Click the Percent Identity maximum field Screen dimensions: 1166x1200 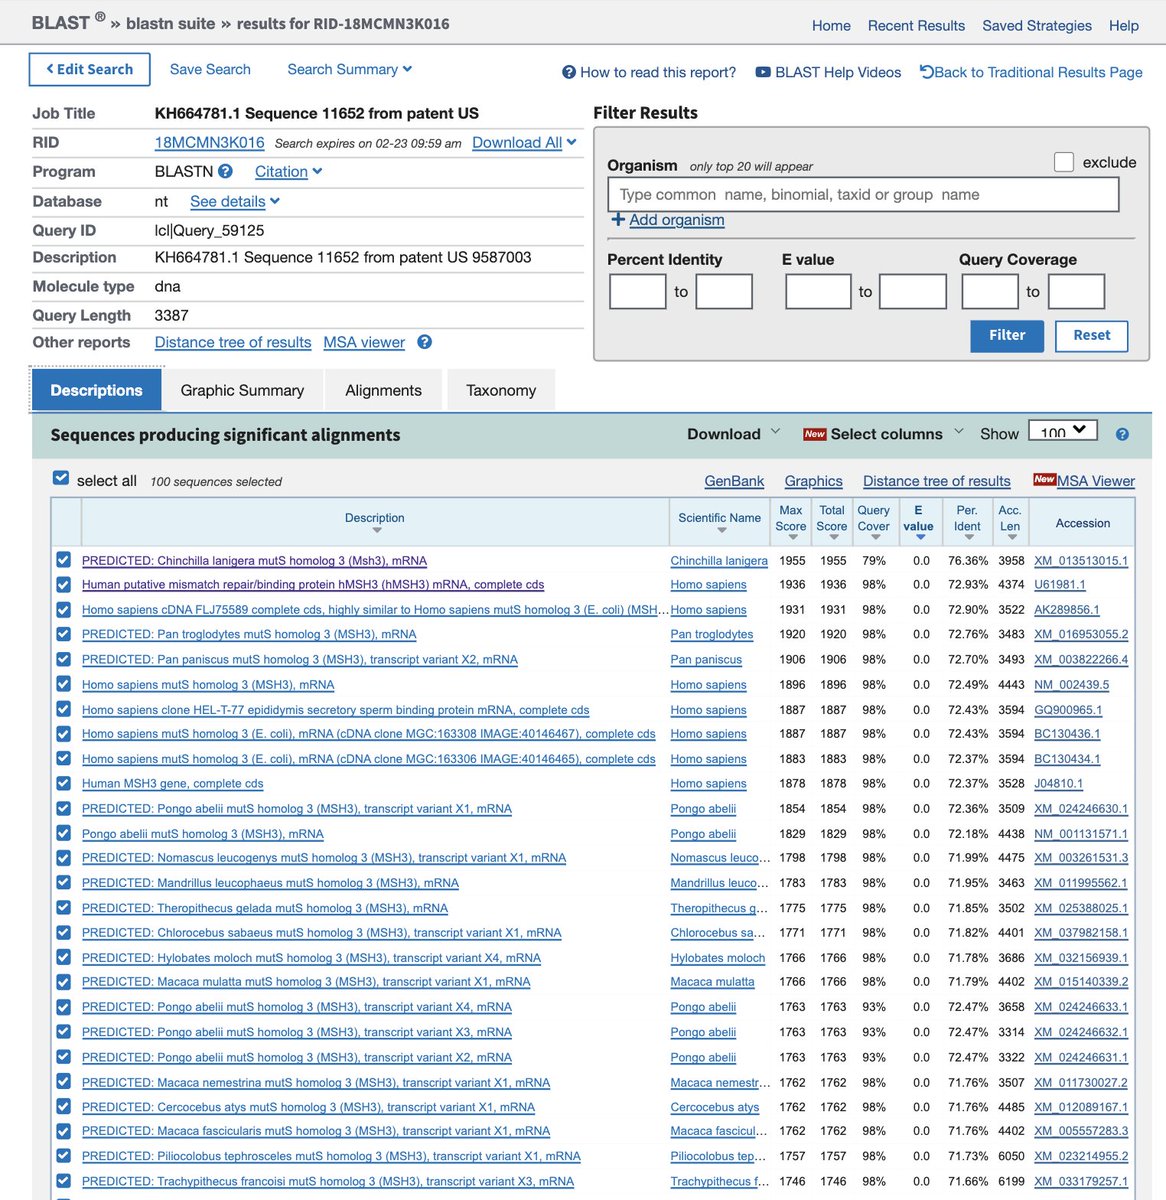[724, 291]
